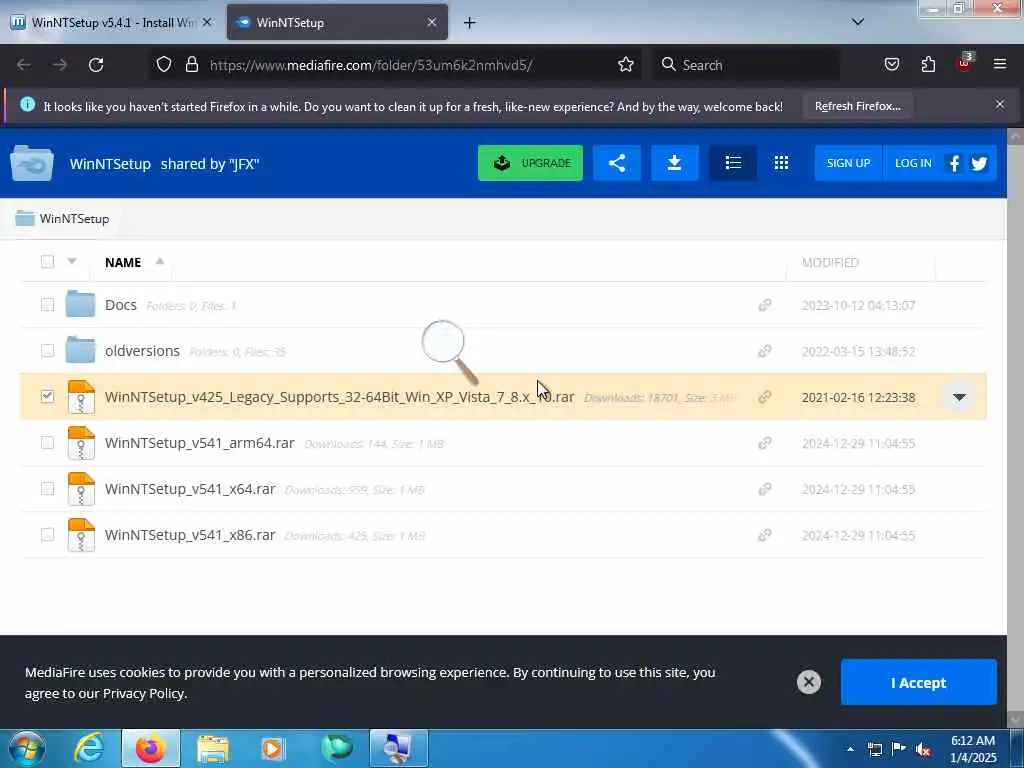Open Windows Media Player taskbar icon
1024x768 pixels.
272,749
